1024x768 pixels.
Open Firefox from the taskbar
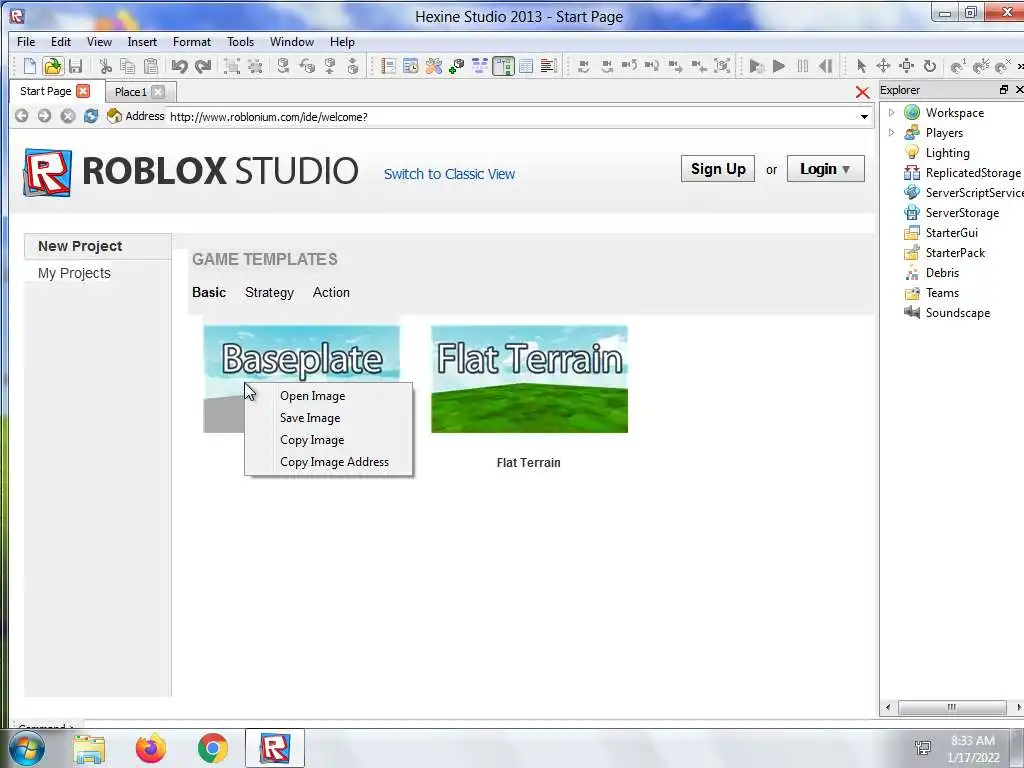point(151,748)
